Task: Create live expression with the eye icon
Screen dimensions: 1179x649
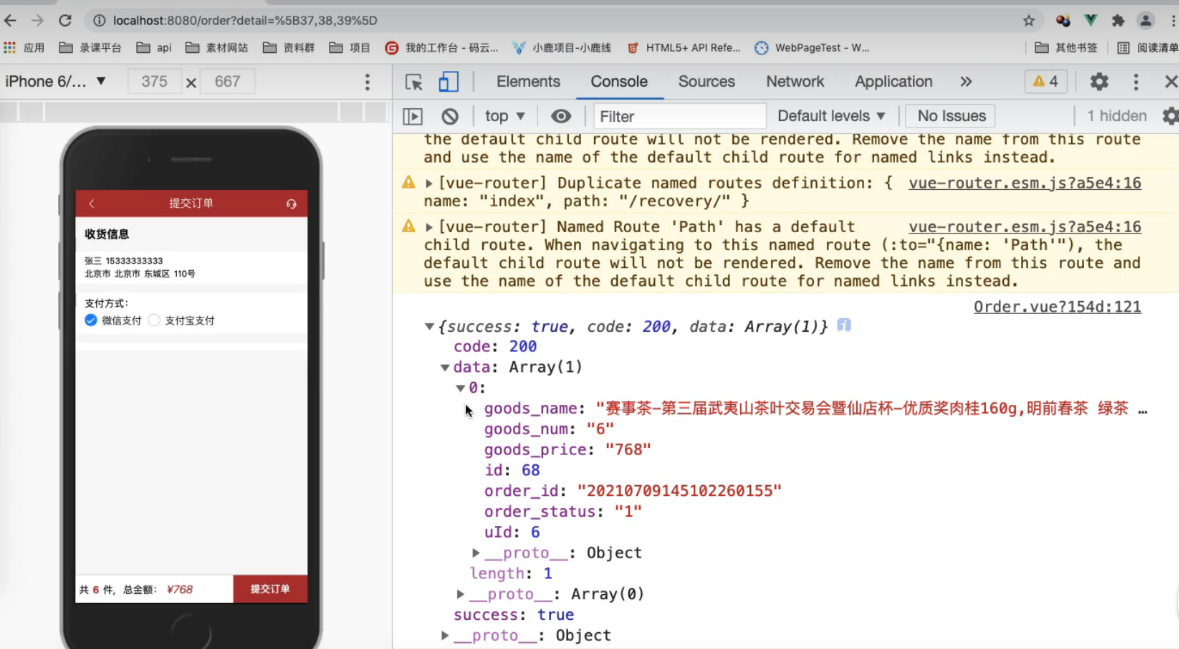Action: (x=561, y=117)
